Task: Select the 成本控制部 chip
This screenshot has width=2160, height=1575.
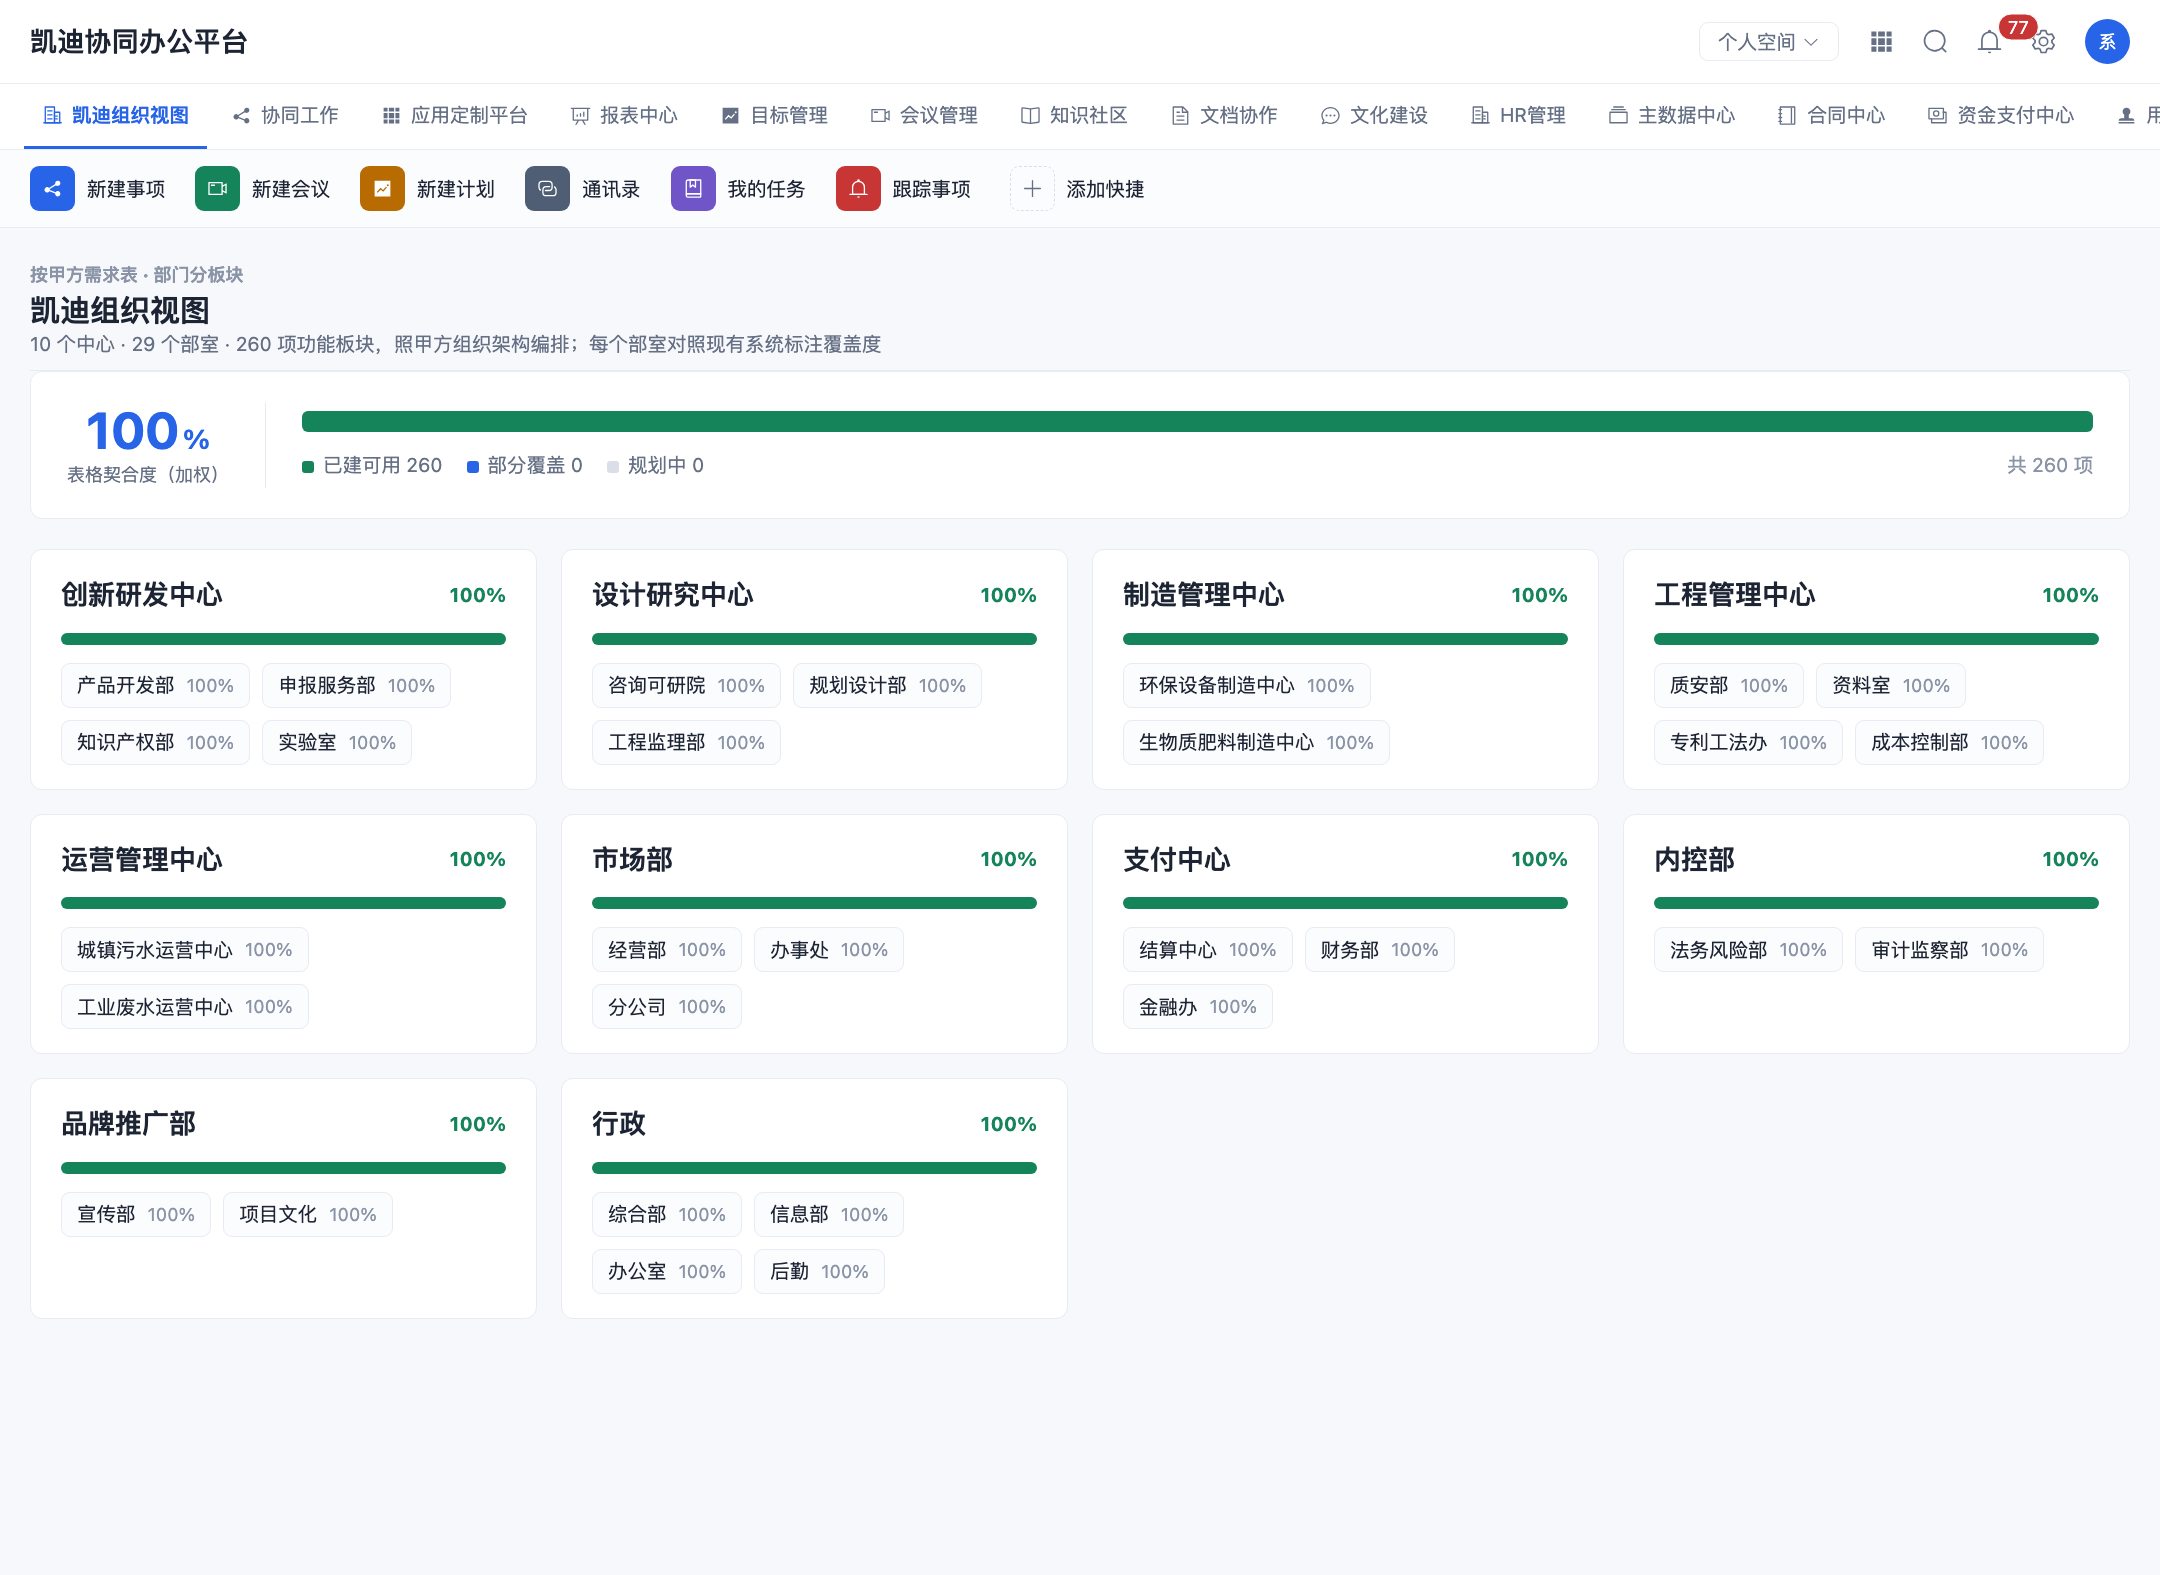Action: 1949,743
